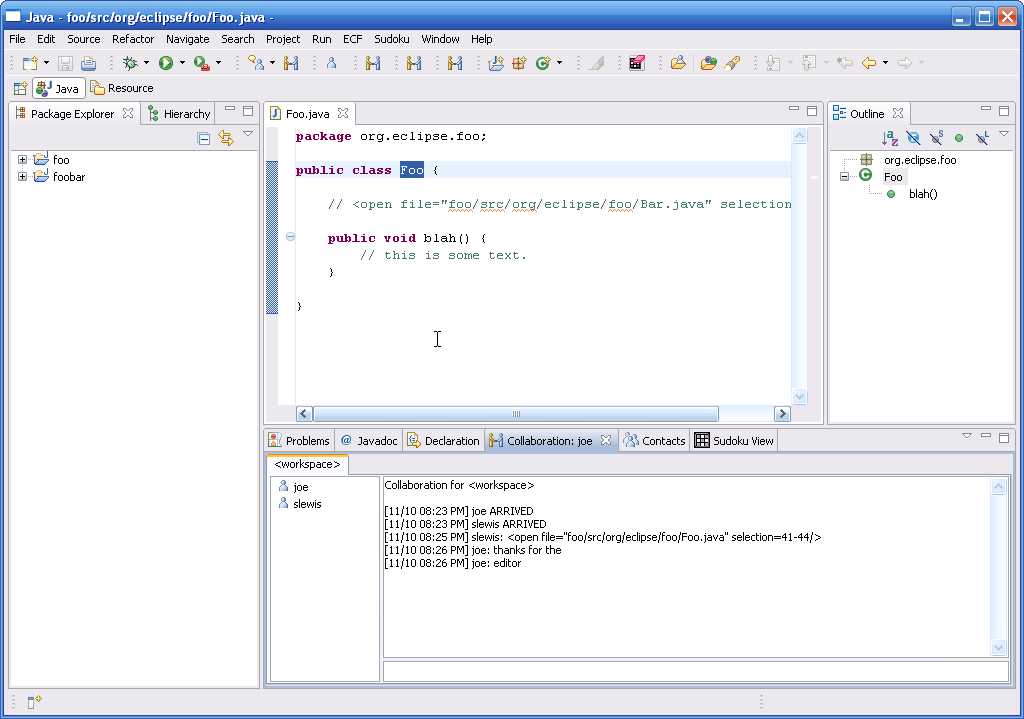Screen dimensions: 1024x719
Task: Open the Run dropdown arrow
Action: (182, 63)
